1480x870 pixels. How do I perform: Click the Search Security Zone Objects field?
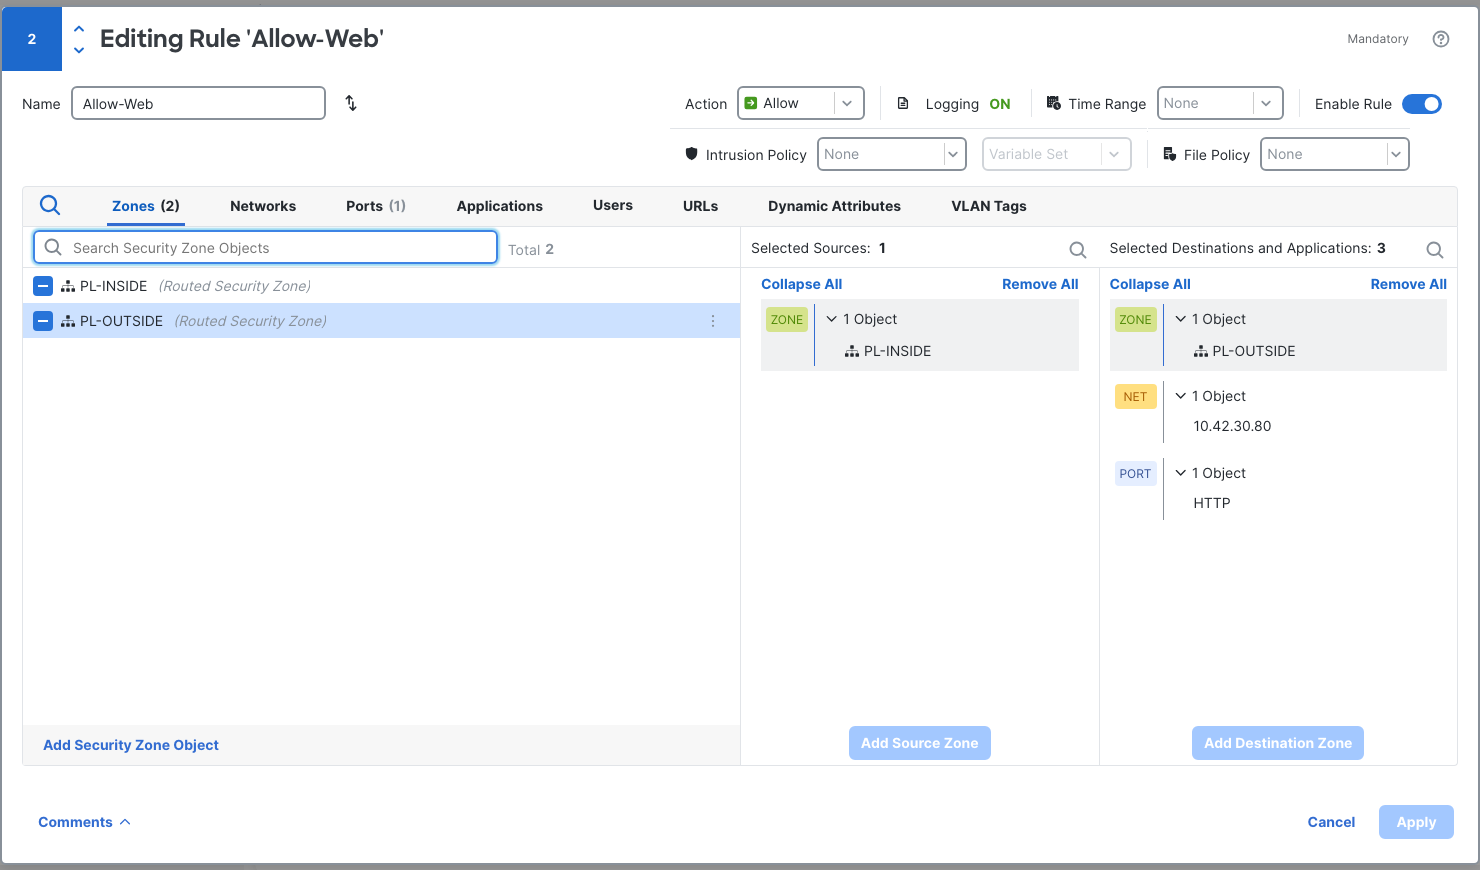tap(265, 248)
